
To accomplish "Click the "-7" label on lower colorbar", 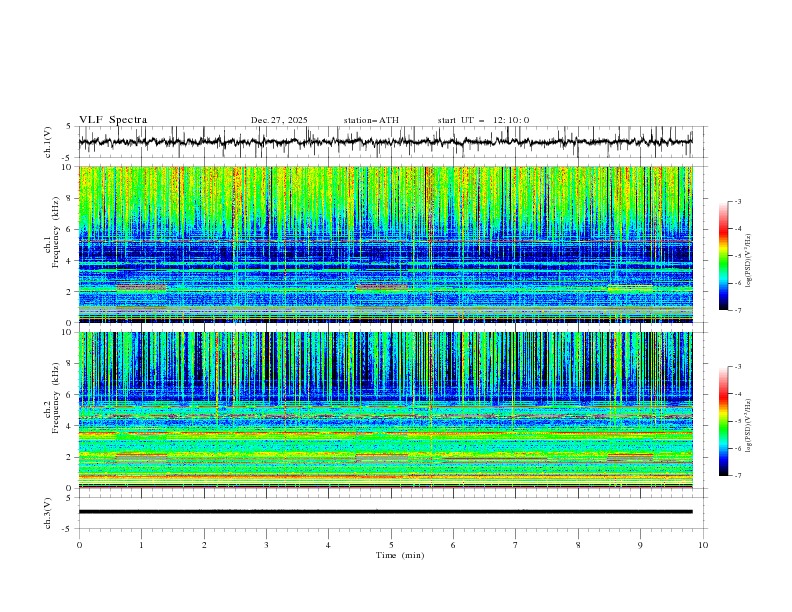I will coord(737,476).
